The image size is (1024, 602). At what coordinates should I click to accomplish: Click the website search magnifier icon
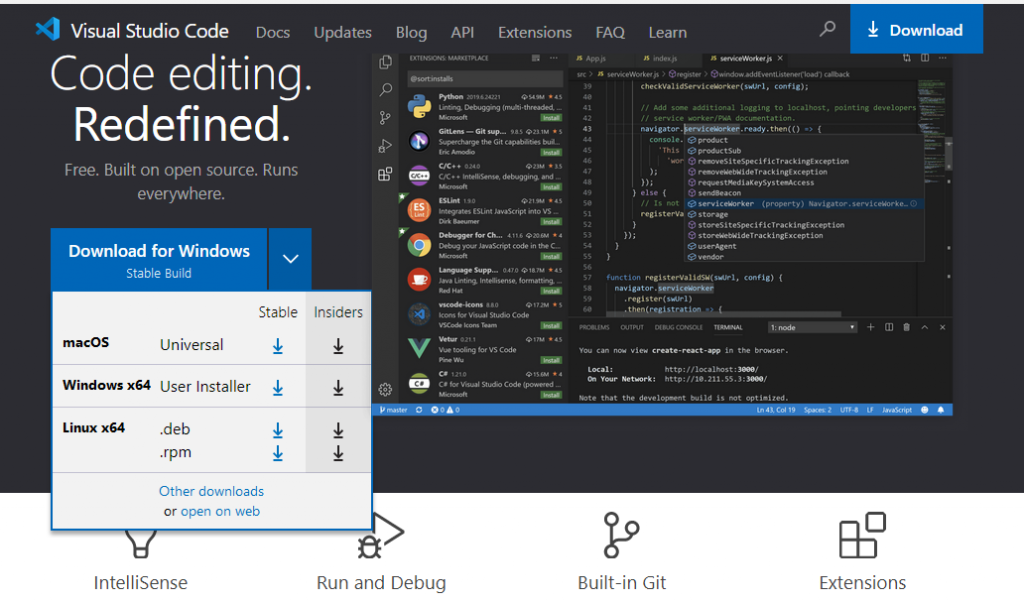pos(826,29)
